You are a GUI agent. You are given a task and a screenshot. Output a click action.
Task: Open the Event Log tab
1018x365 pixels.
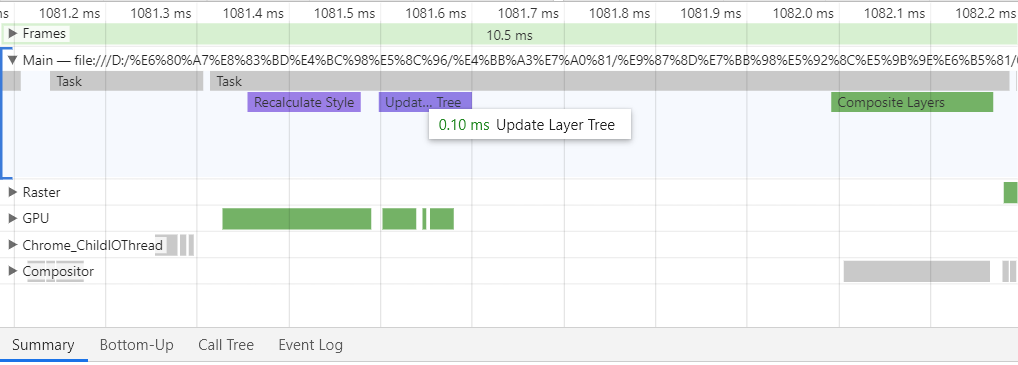tap(310, 345)
